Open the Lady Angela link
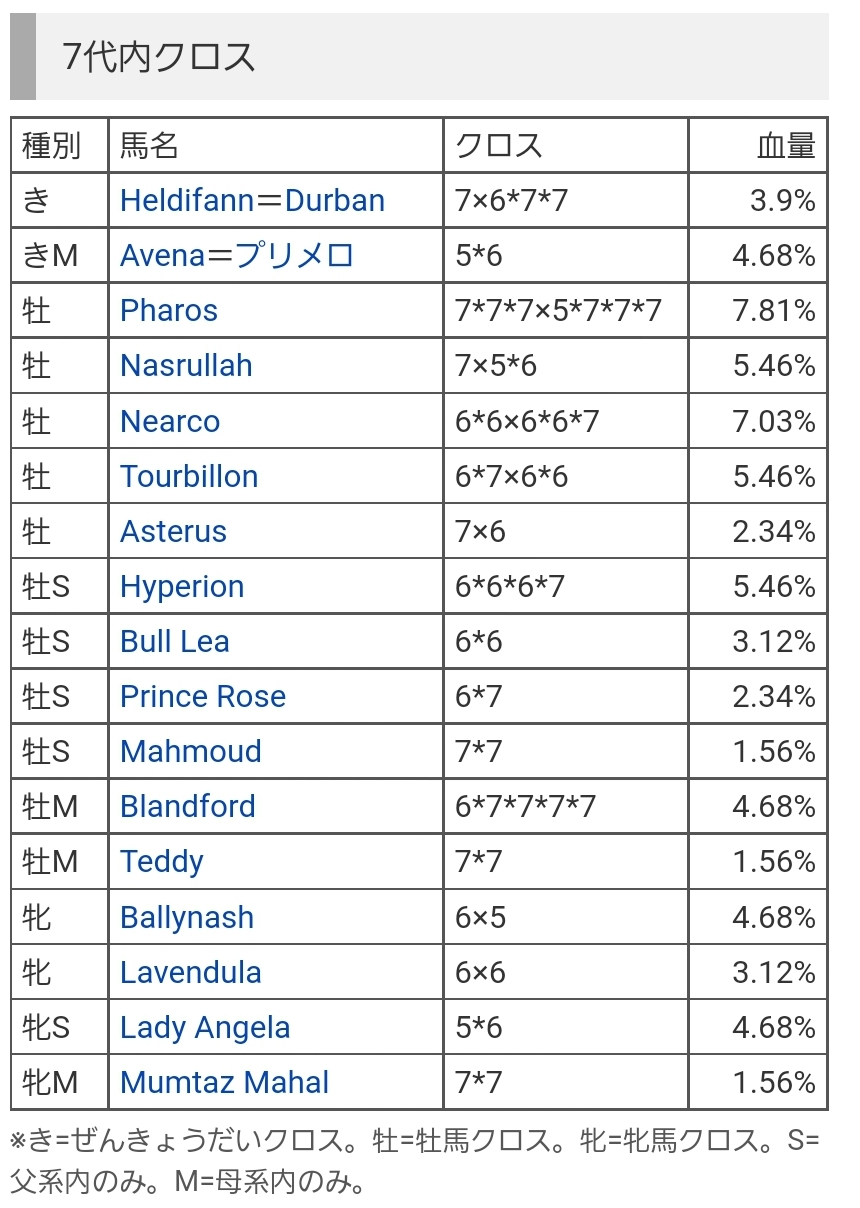Image resolution: width=860 pixels, height=1208 pixels. 205,1027
